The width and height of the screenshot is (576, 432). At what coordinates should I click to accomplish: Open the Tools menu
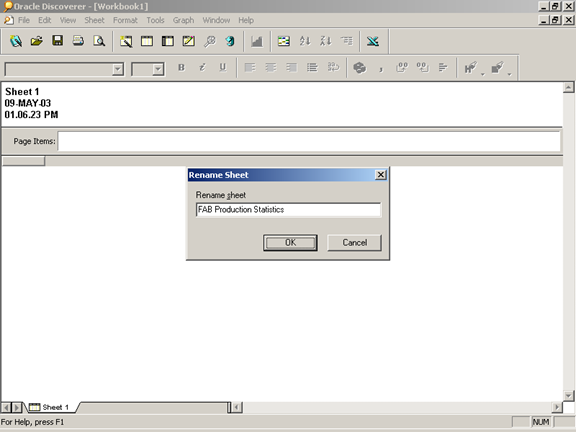point(155,20)
